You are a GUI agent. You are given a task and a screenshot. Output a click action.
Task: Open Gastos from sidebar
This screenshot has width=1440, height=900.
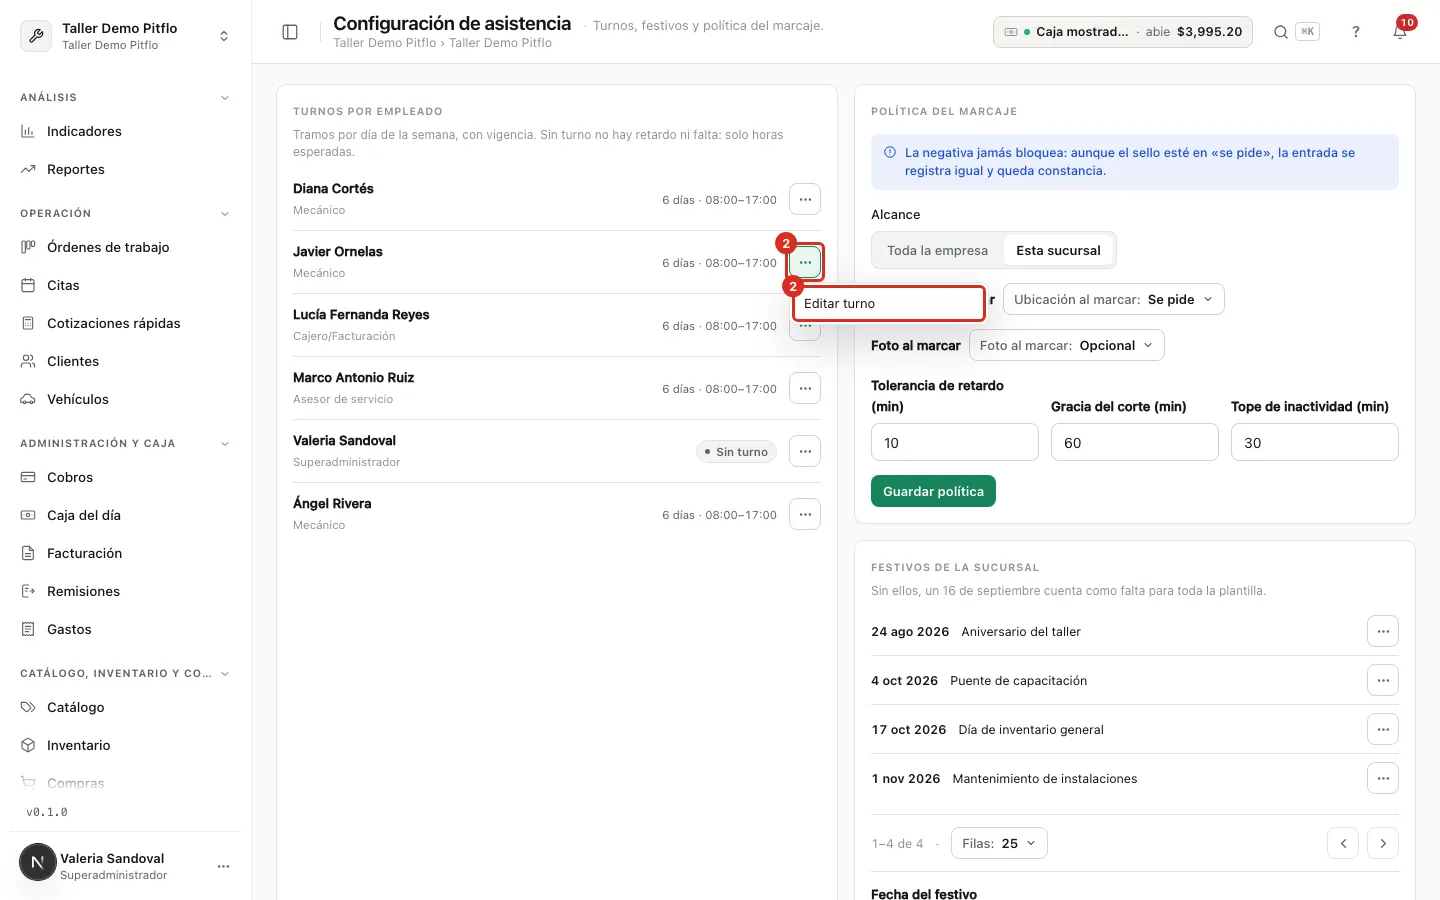coord(125,629)
